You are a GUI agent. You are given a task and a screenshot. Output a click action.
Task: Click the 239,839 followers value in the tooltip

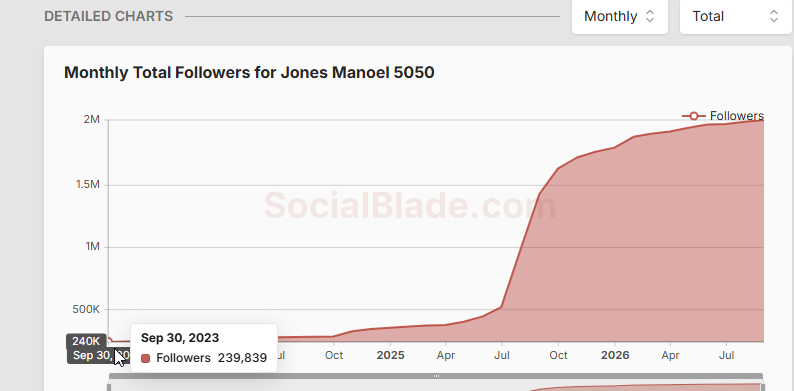click(242, 358)
